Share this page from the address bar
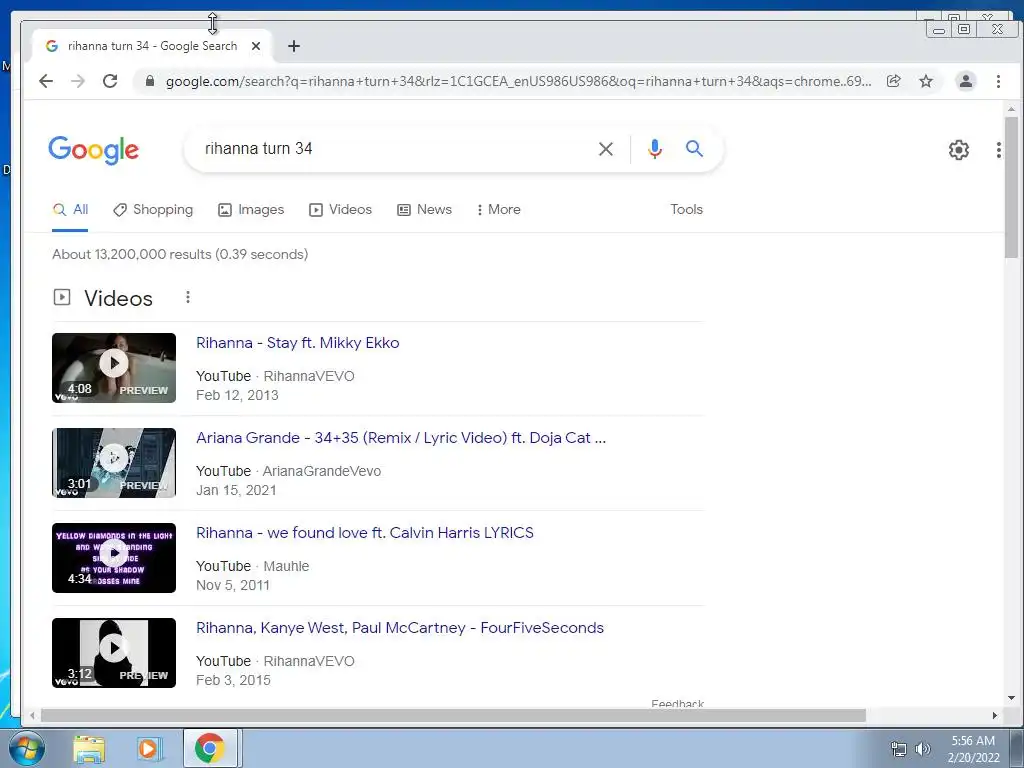1024x768 pixels. (893, 81)
